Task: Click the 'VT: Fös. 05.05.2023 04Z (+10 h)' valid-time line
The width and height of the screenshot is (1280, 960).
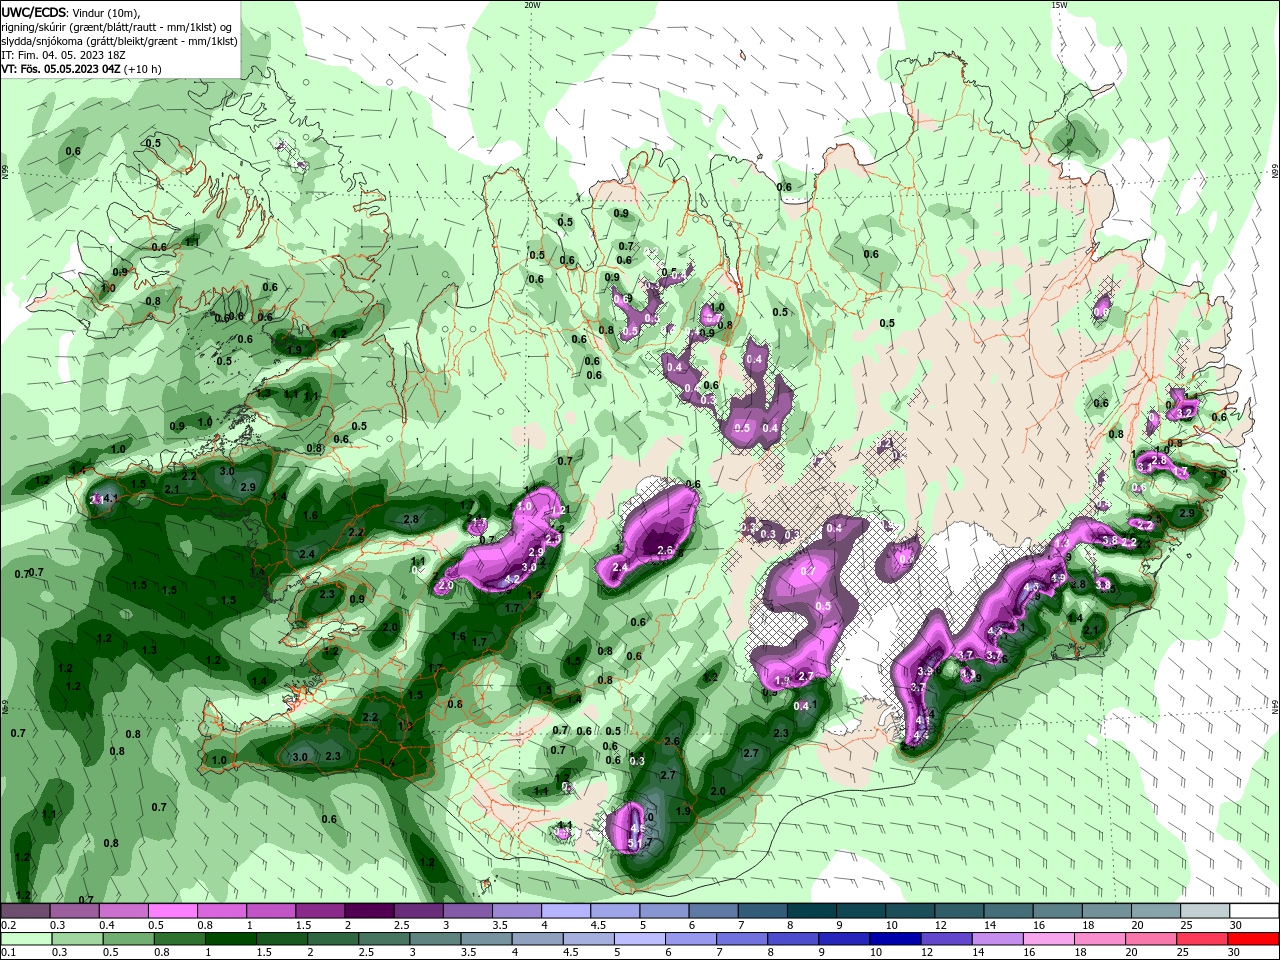Action: pos(81,69)
